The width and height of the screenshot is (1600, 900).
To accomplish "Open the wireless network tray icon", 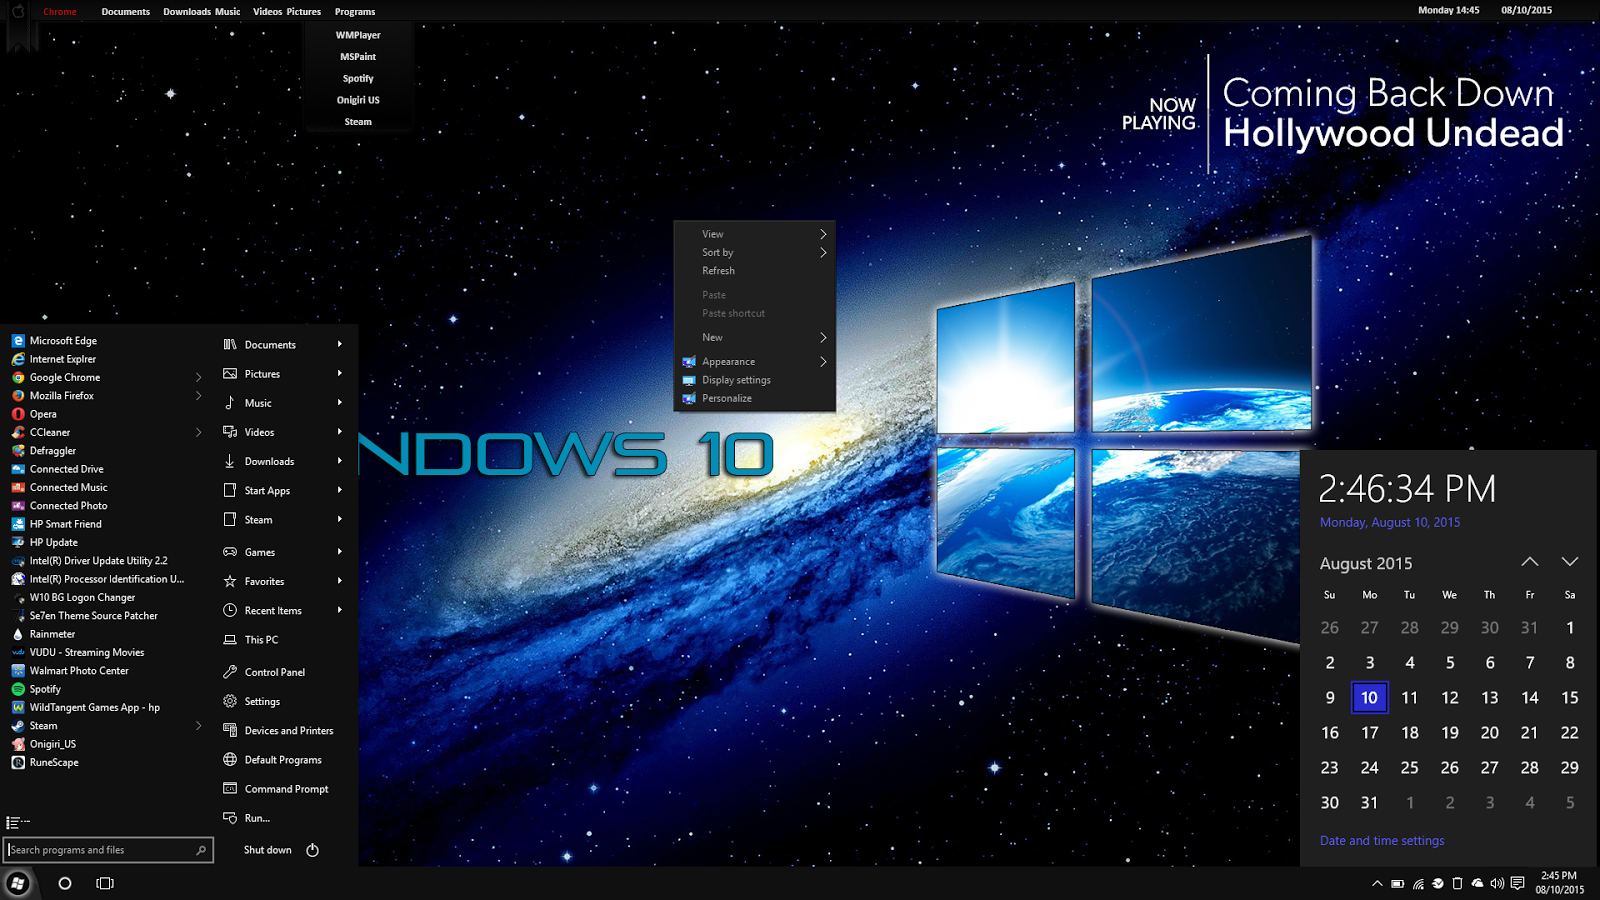I will (x=1418, y=883).
